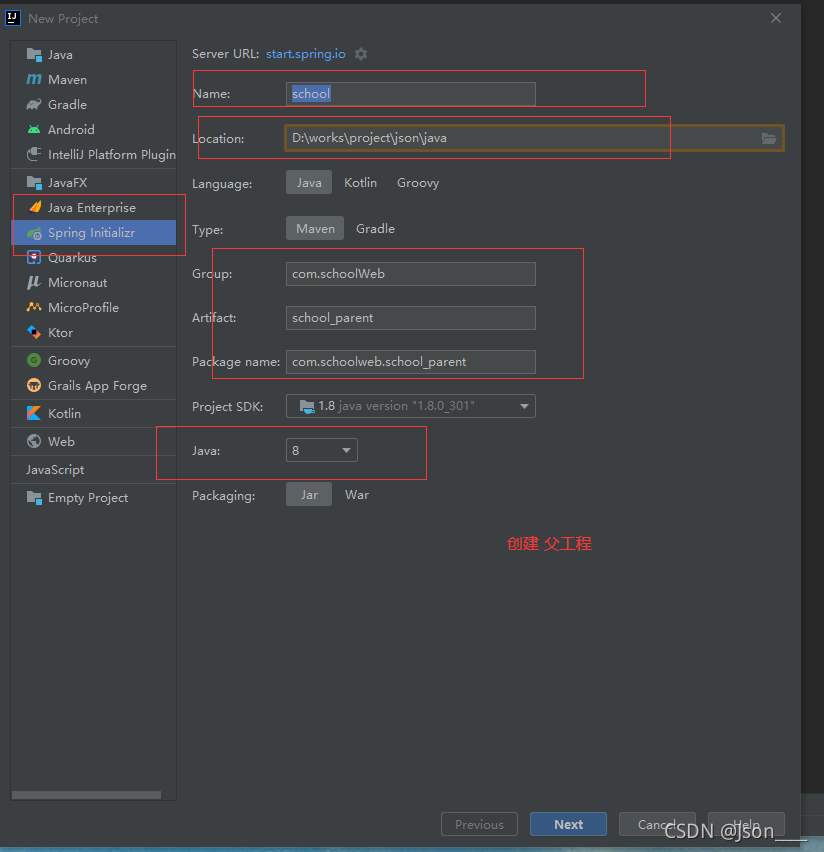Open the Java version dropdown
Screen dimensions: 824x852
(x=322, y=450)
